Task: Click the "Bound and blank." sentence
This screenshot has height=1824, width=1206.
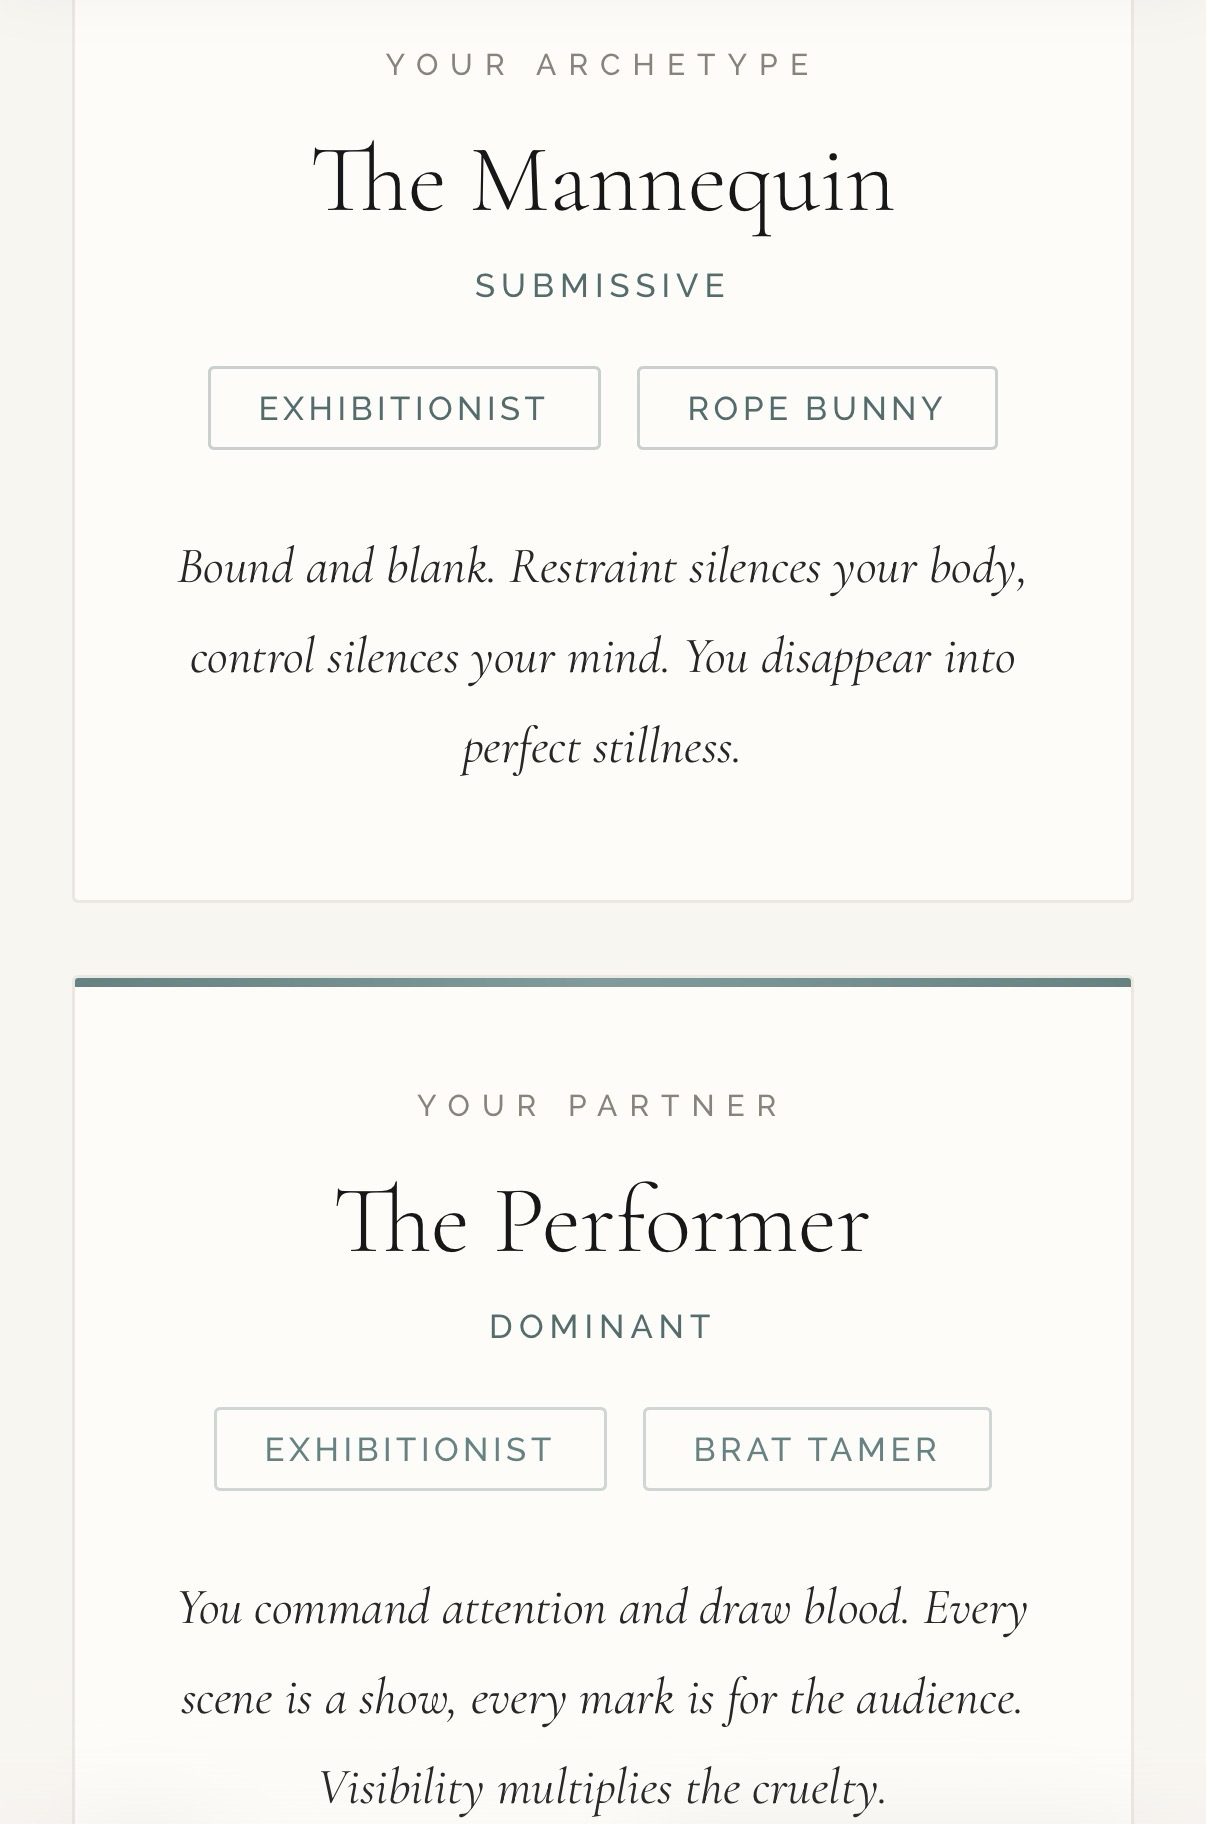Action: point(336,567)
